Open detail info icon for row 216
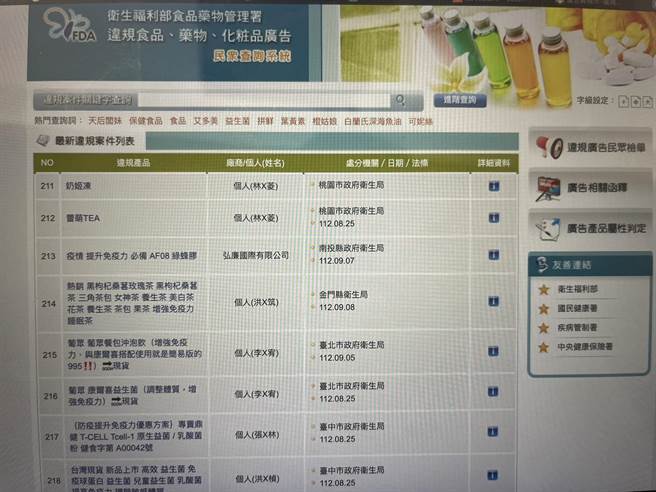 point(493,392)
